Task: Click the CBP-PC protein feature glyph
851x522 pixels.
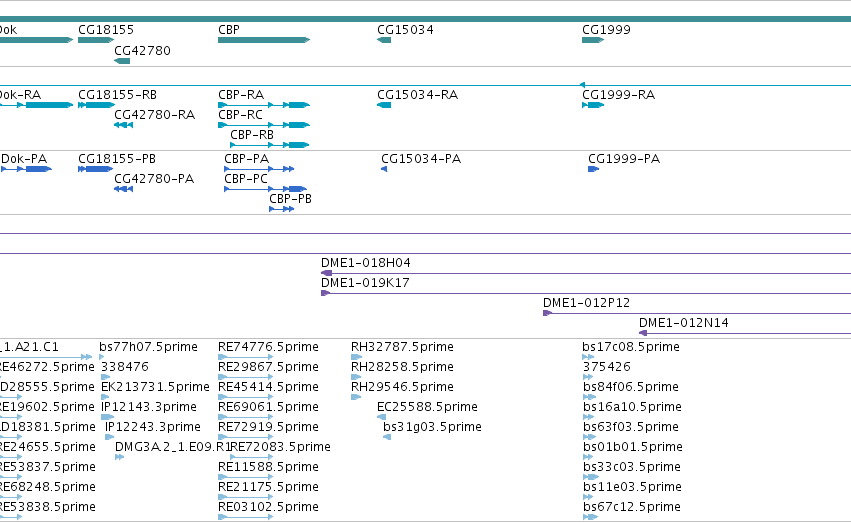Action: (265, 189)
